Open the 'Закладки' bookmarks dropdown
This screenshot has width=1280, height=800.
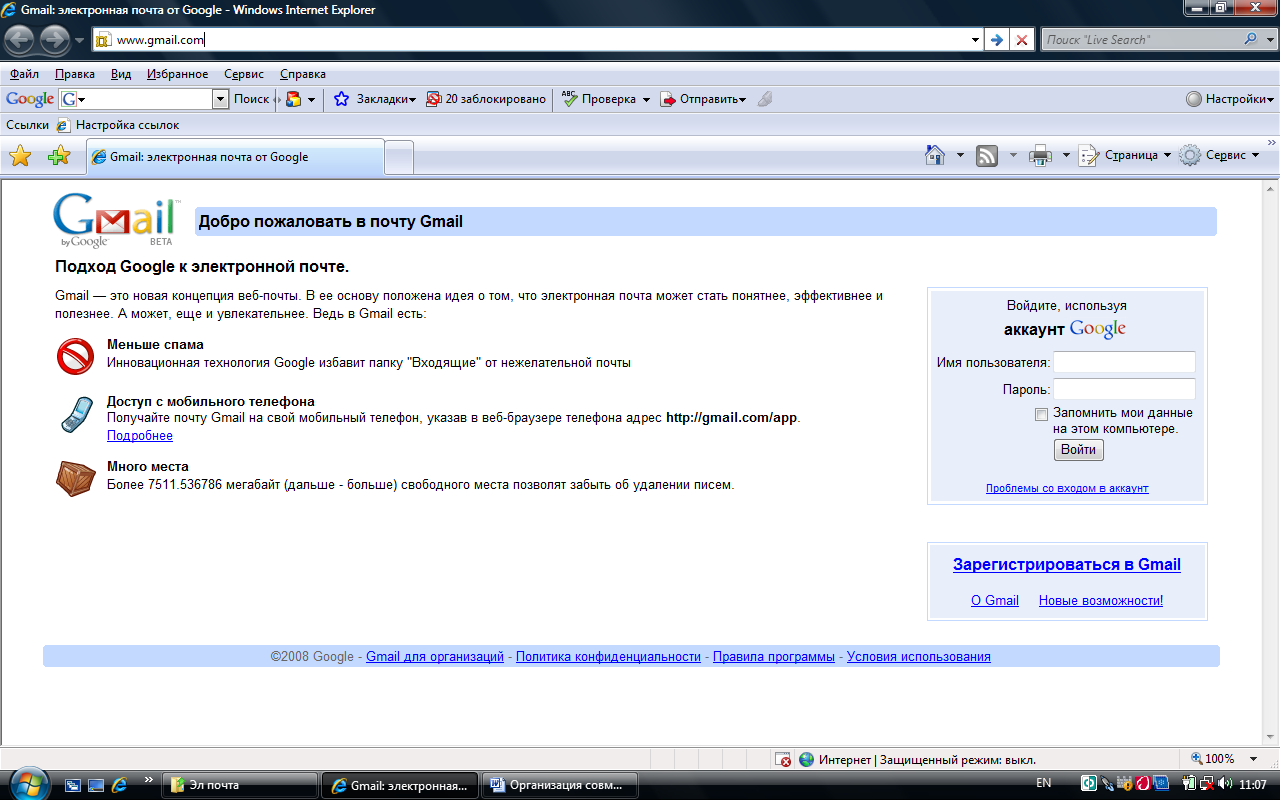click(412, 99)
